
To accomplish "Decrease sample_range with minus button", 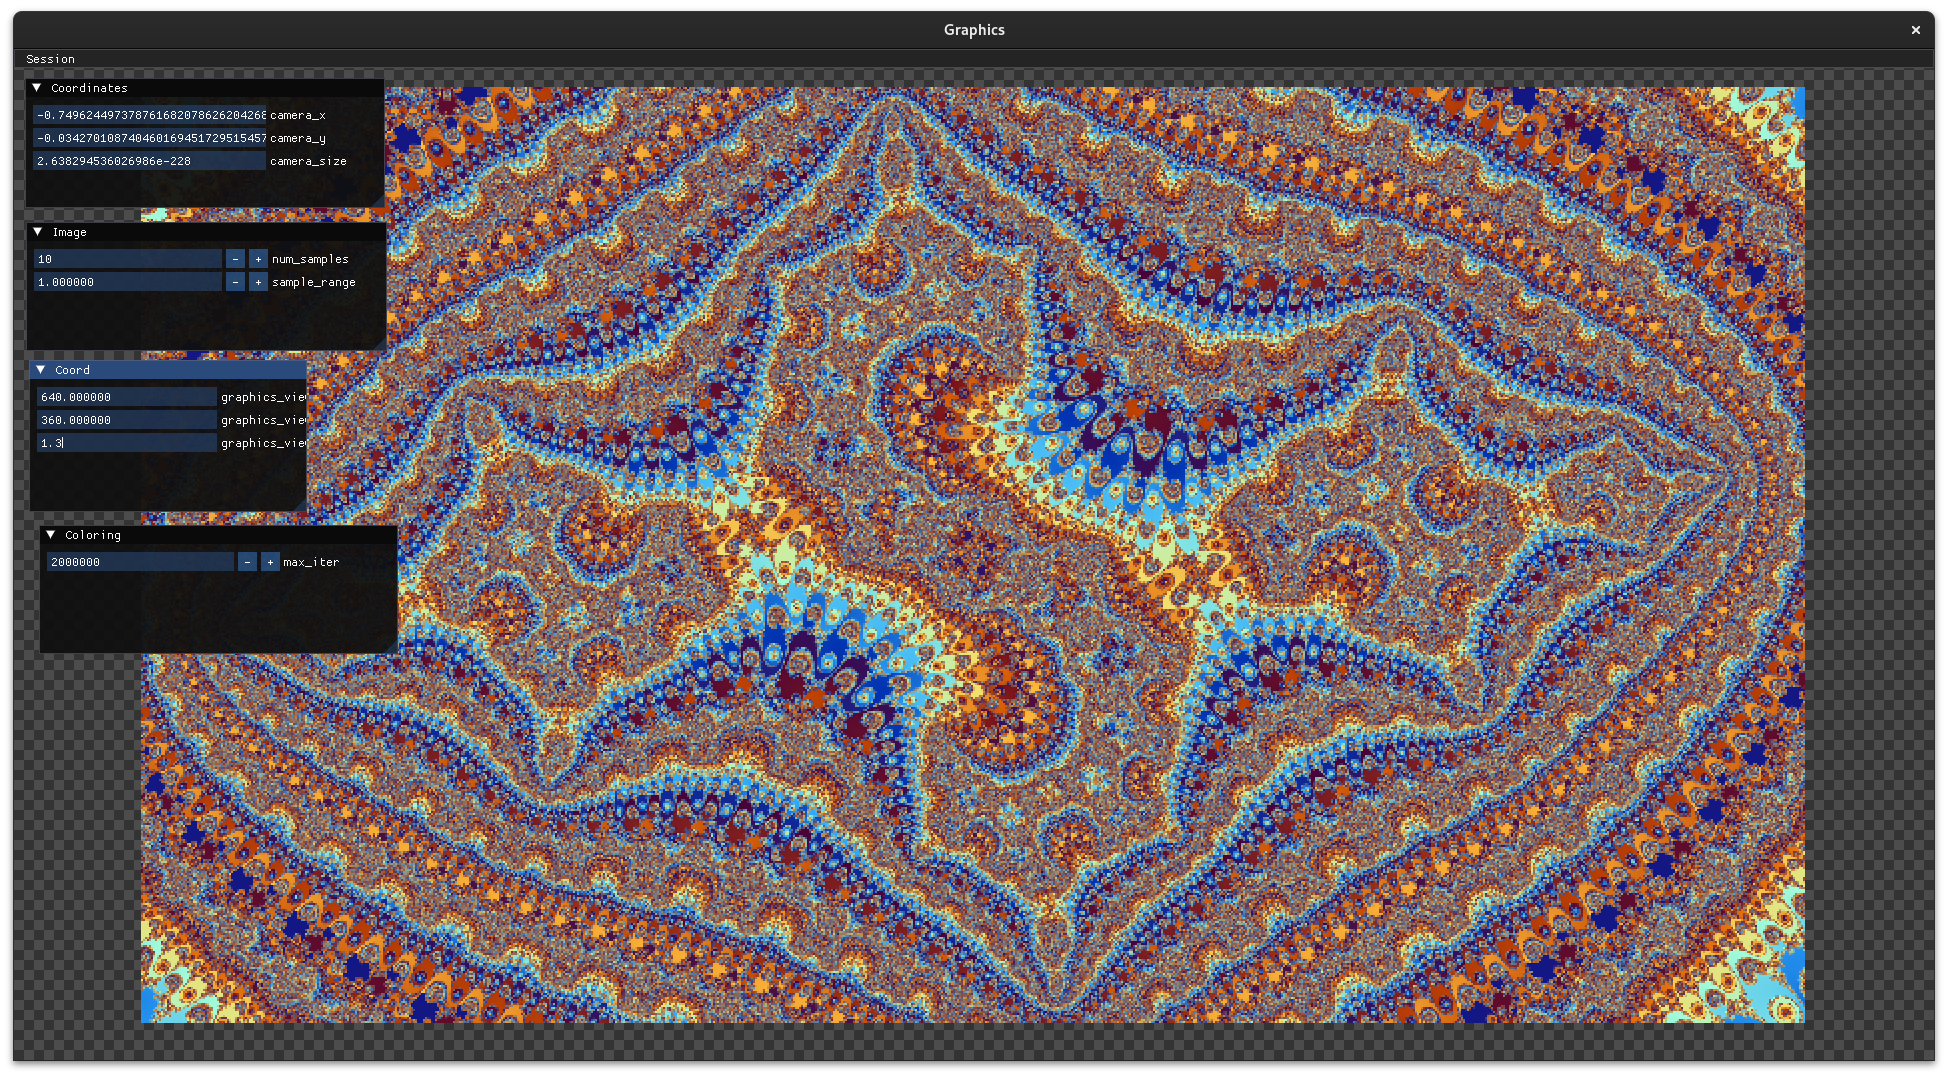I will [x=235, y=282].
